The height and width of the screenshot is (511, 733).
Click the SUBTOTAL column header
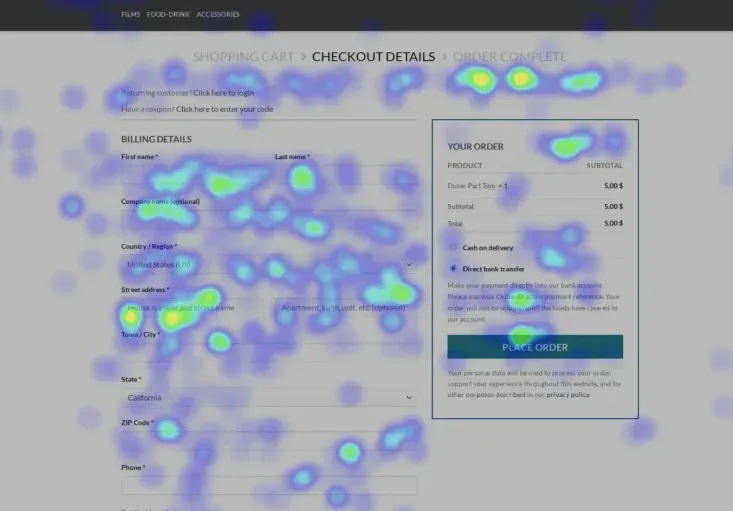point(604,166)
